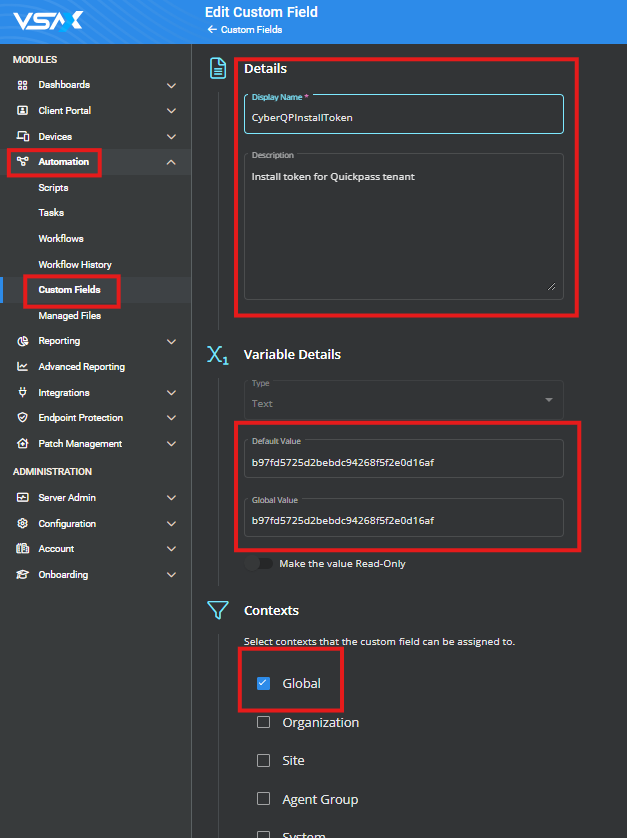Toggle Make the value Read-Only

coord(259,563)
